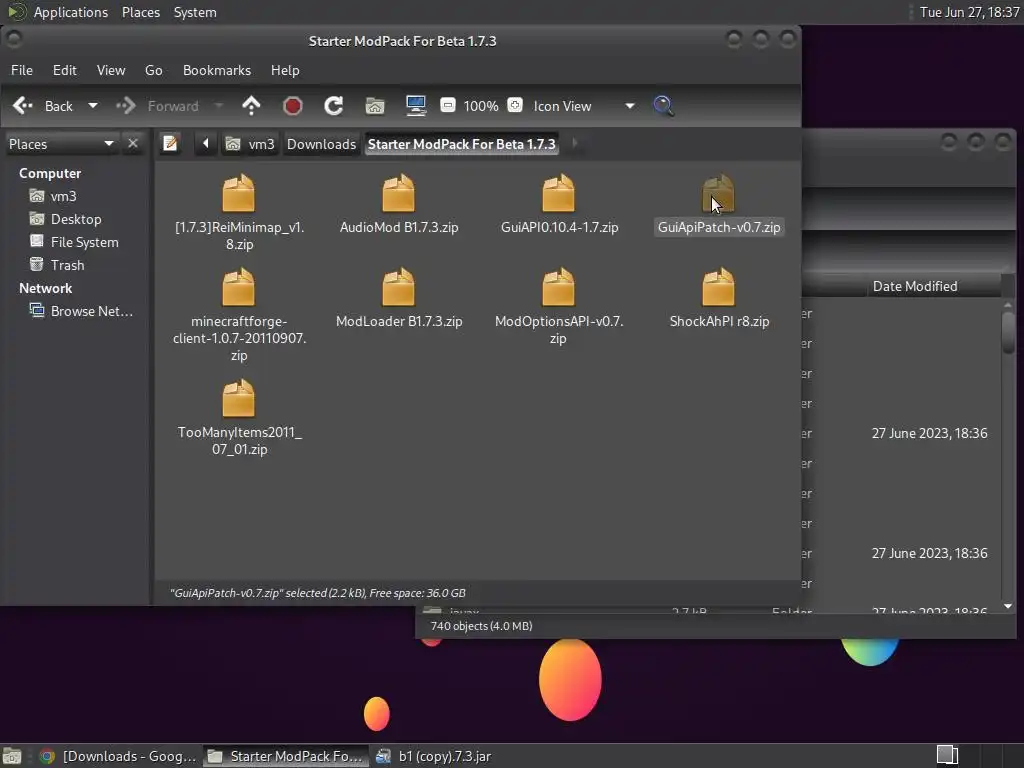Select the ShockAhPI r8.zip archive
The height and width of the screenshot is (768, 1024).
718,287
